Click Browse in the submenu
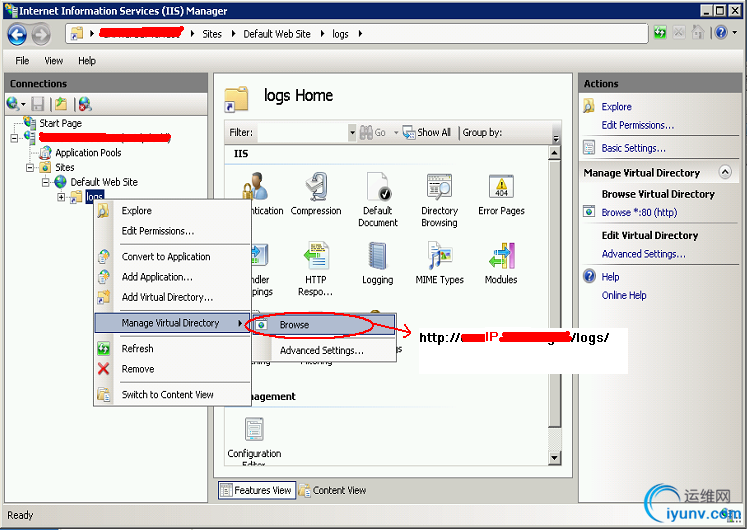This screenshot has height=530, width=747. point(324,325)
